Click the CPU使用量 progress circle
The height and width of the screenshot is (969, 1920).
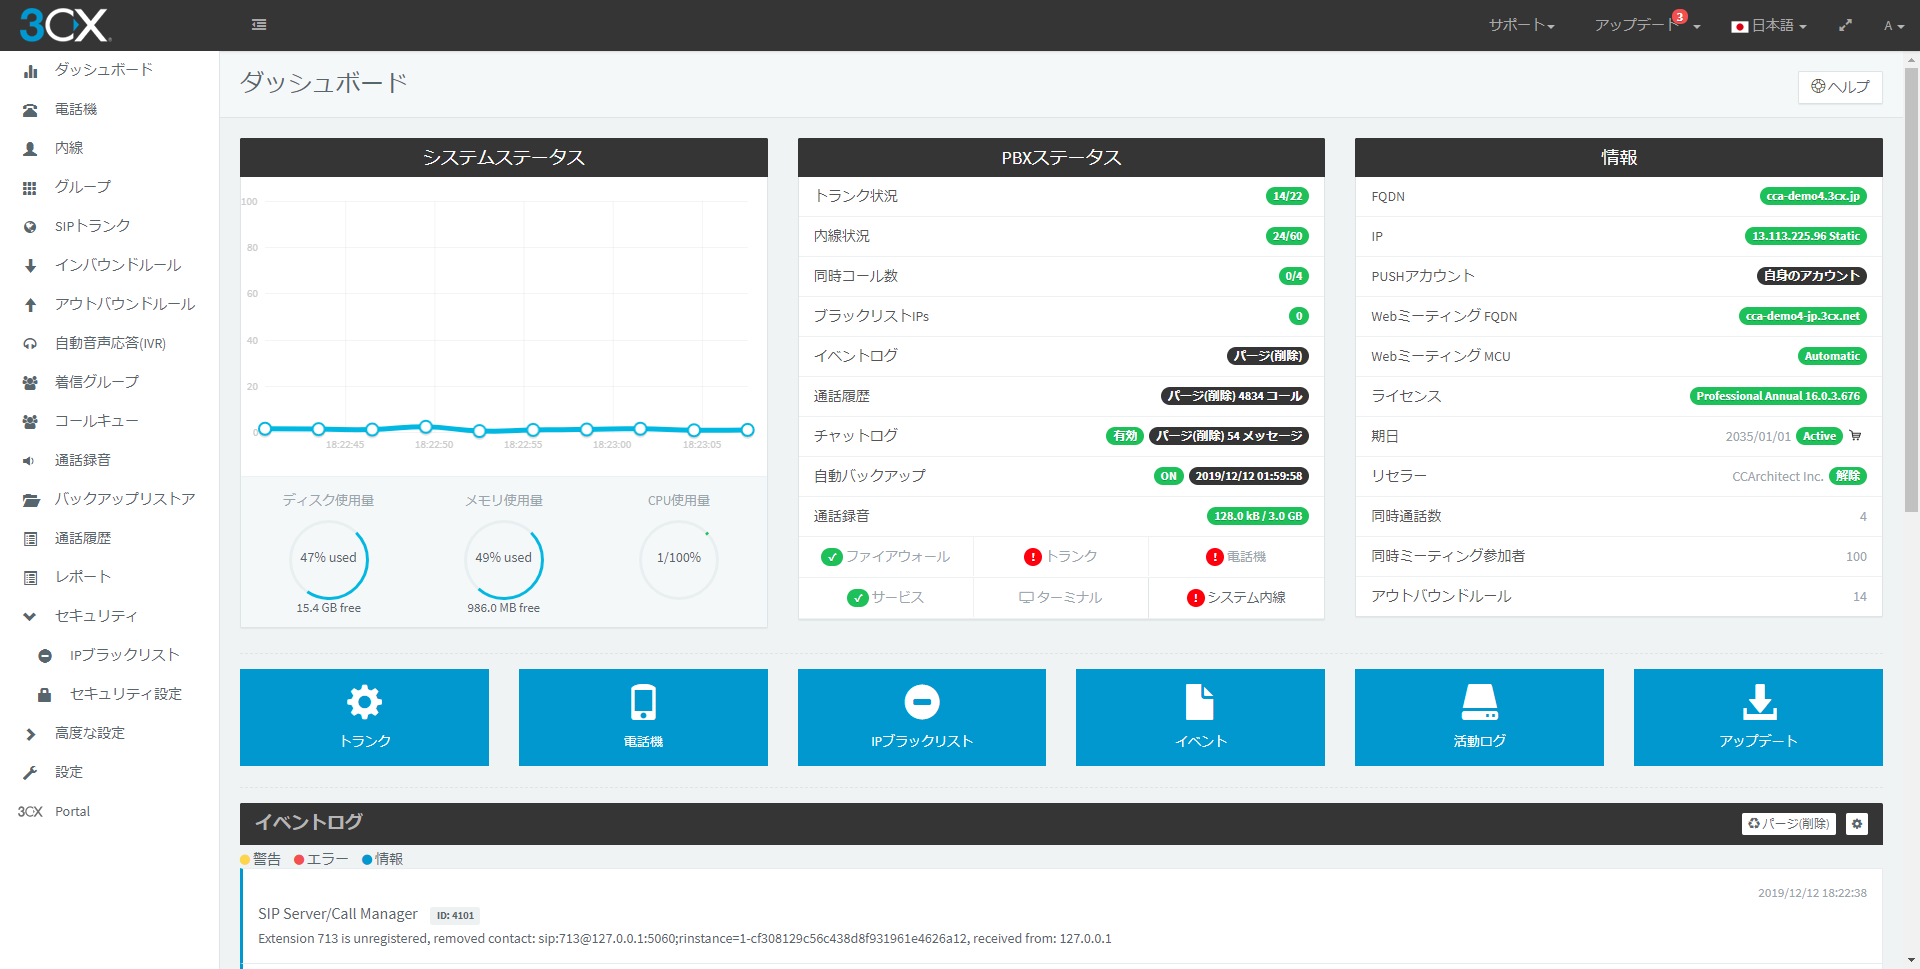pos(679,559)
